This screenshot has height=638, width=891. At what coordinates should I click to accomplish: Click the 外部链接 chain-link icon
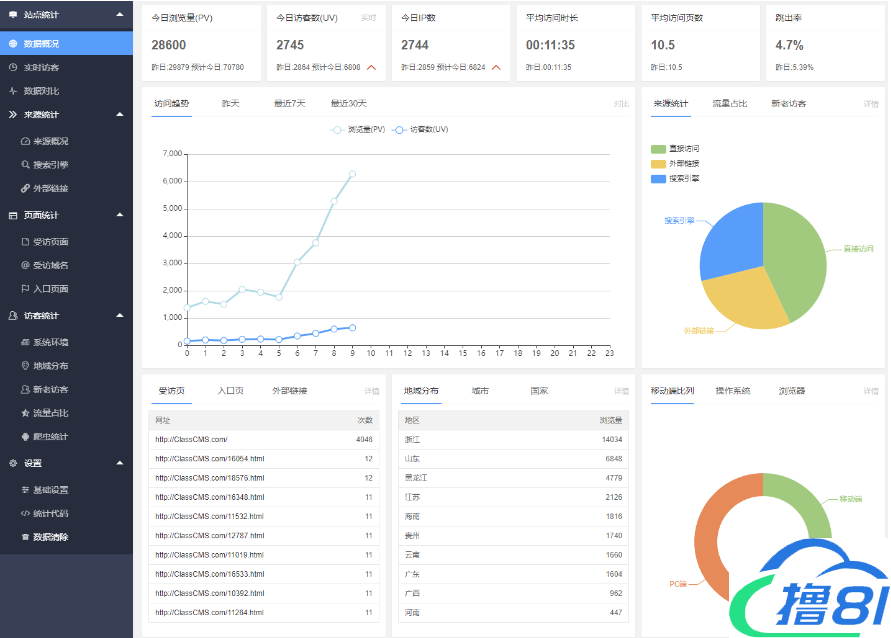pos(26,188)
